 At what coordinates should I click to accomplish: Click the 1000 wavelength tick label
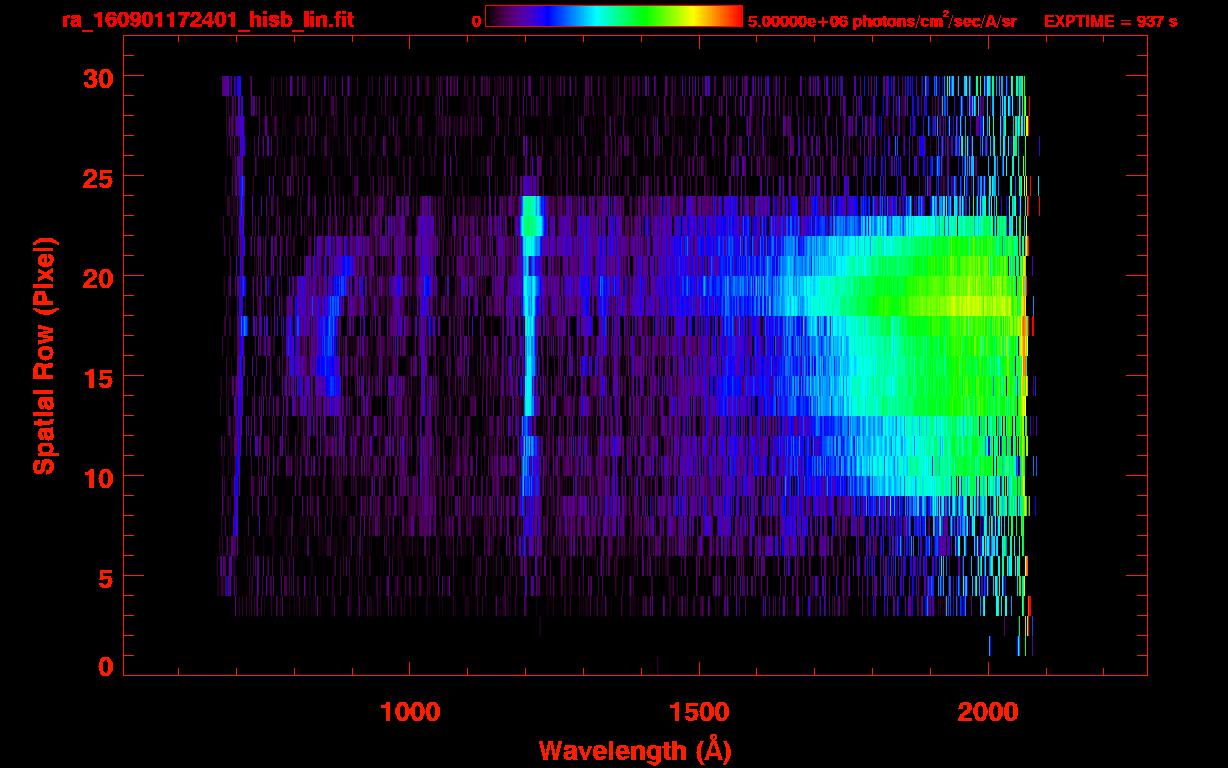410,712
